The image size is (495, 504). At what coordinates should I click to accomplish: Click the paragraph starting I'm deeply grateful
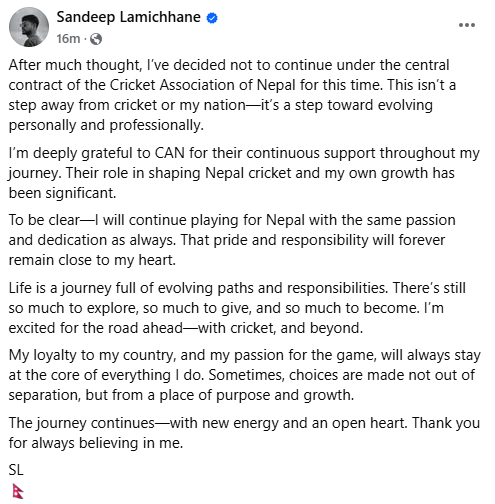244,173
